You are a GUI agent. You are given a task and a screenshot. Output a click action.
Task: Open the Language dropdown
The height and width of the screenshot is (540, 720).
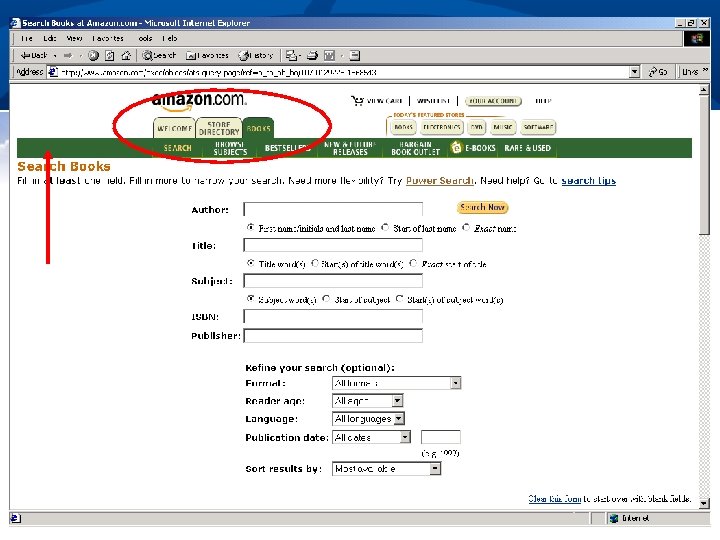(368, 419)
